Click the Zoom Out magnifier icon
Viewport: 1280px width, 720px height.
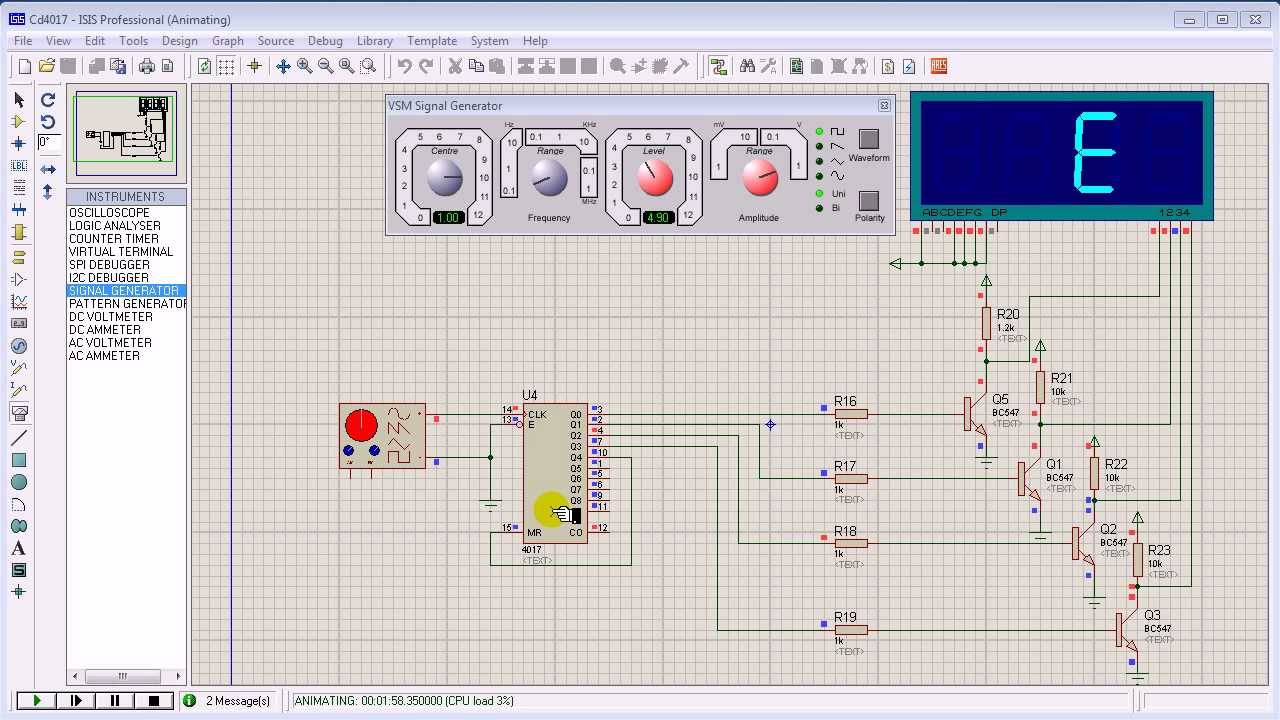click(x=325, y=66)
